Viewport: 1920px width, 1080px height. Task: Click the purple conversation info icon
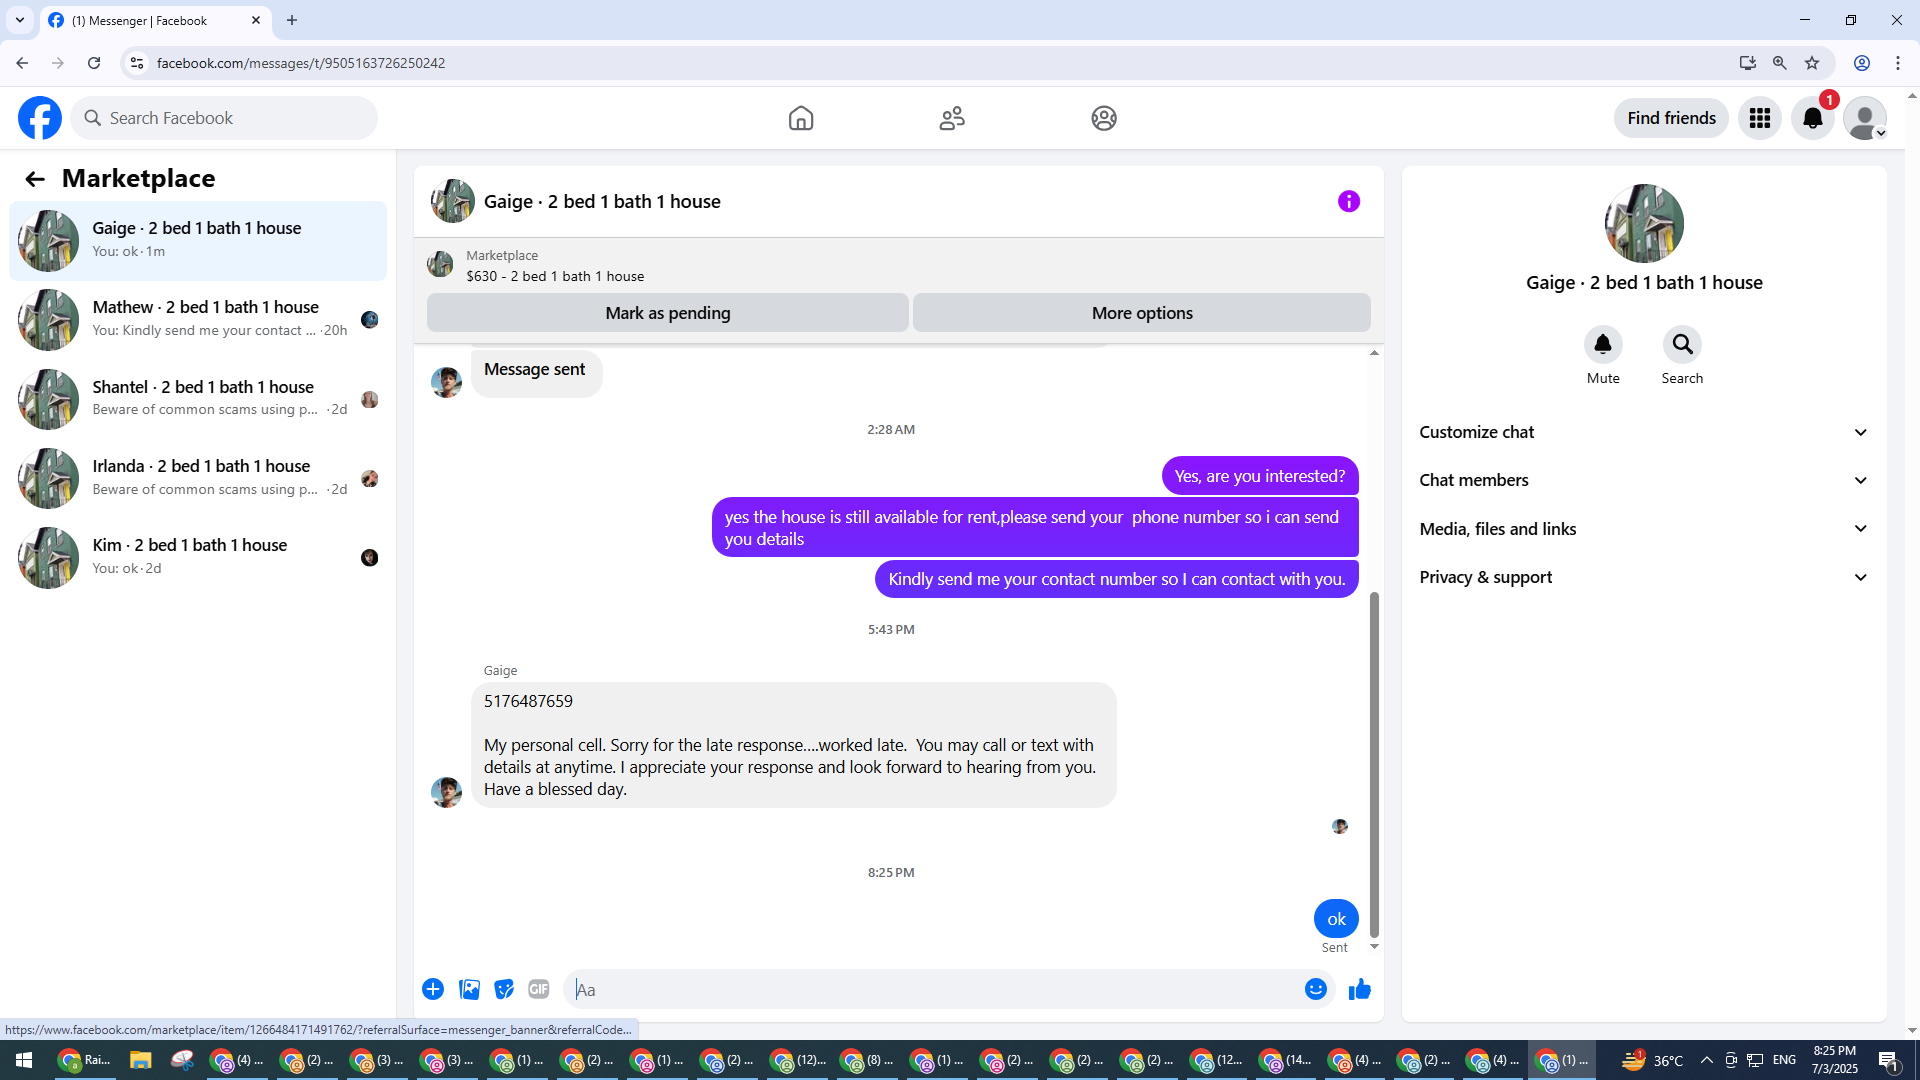click(1348, 202)
